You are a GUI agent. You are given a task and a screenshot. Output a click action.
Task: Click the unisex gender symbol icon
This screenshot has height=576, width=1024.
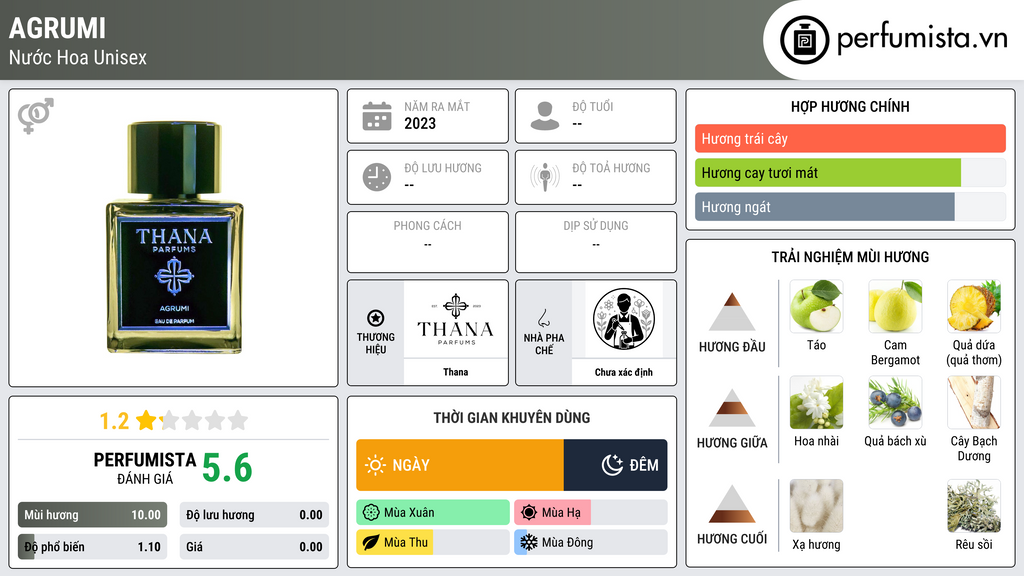coord(35,116)
